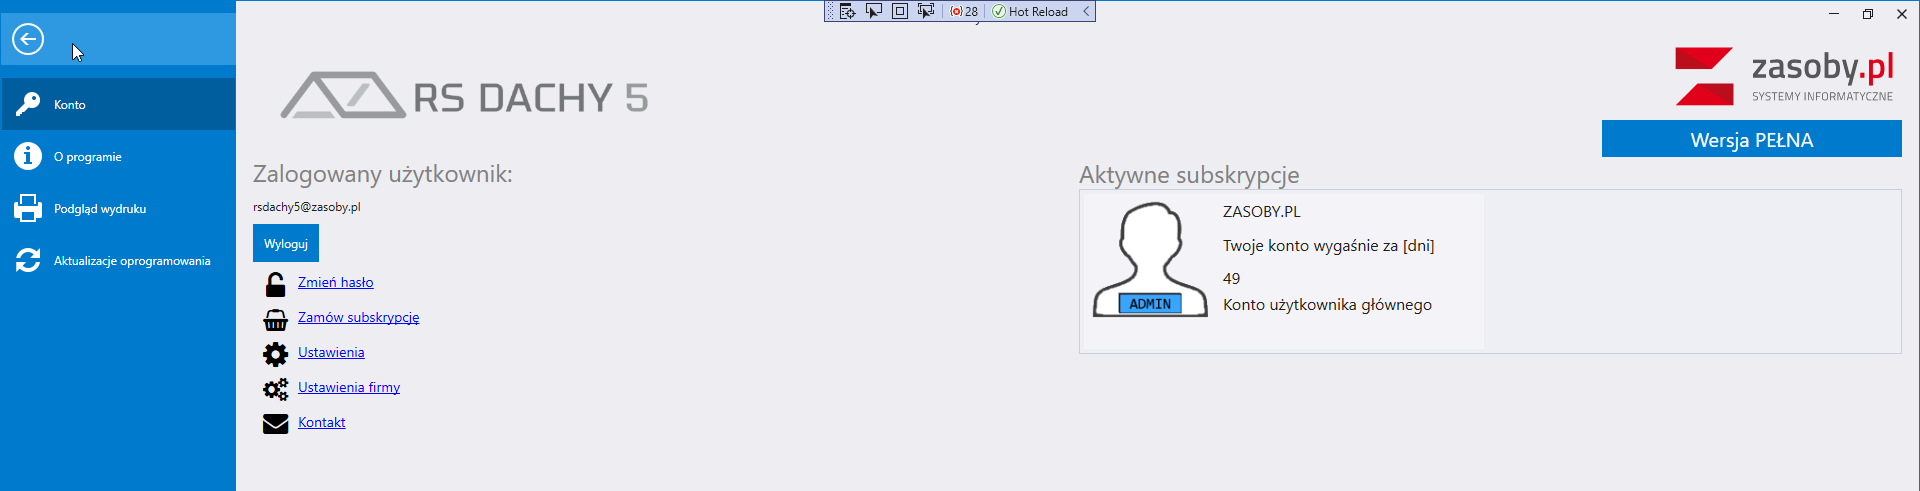Image resolution: width=1920 pixels, height=491 pixels.
Task: Click the double-gear icon beside Ustawienia firmy
Action: coord(275,389)
